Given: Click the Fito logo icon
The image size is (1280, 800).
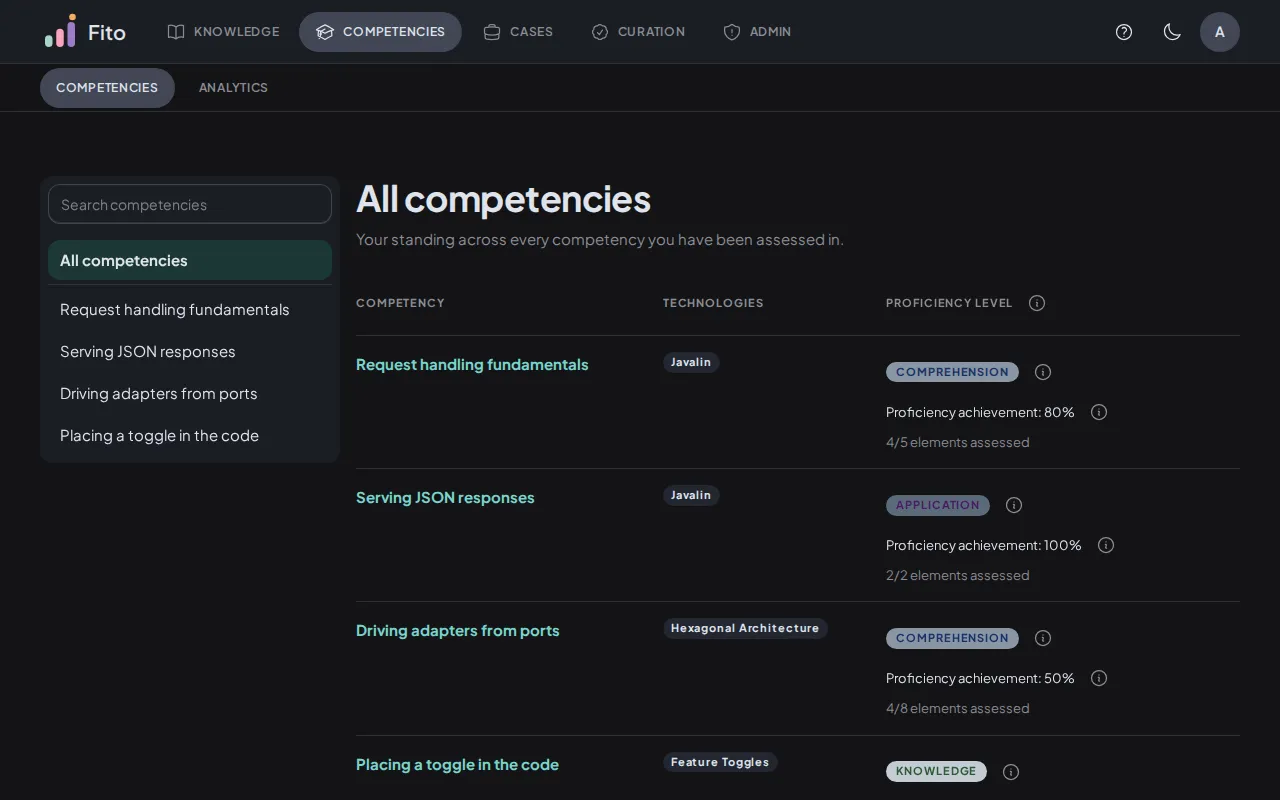Looking at the screenshot, I should coord(60,31).
